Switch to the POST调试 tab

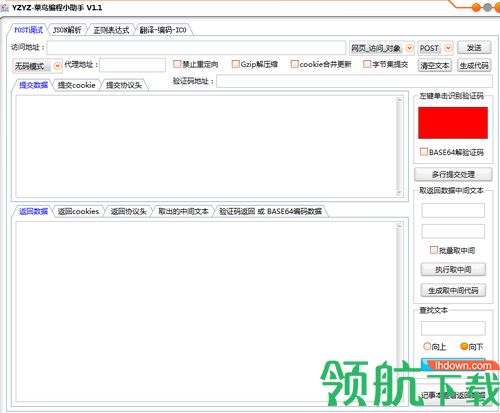(28, 30)
